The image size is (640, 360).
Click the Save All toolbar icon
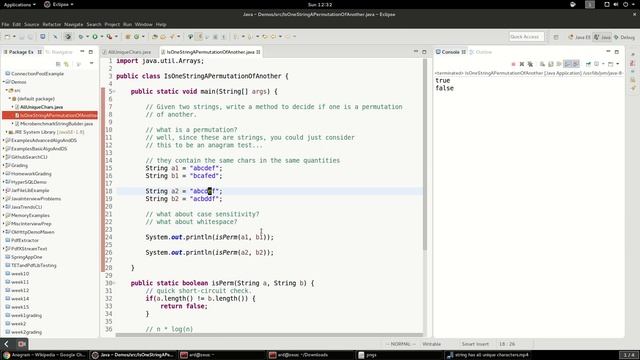pos(30,37)
